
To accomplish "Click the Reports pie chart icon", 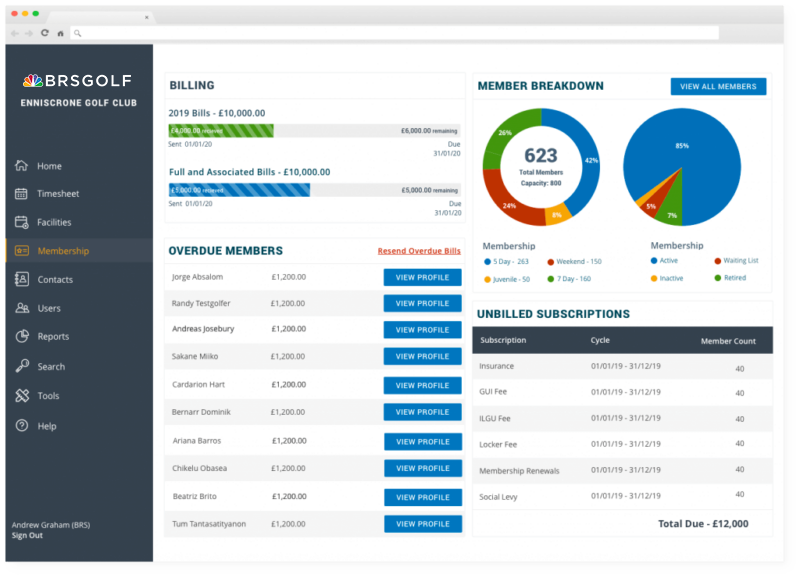I will pos(21,337).
